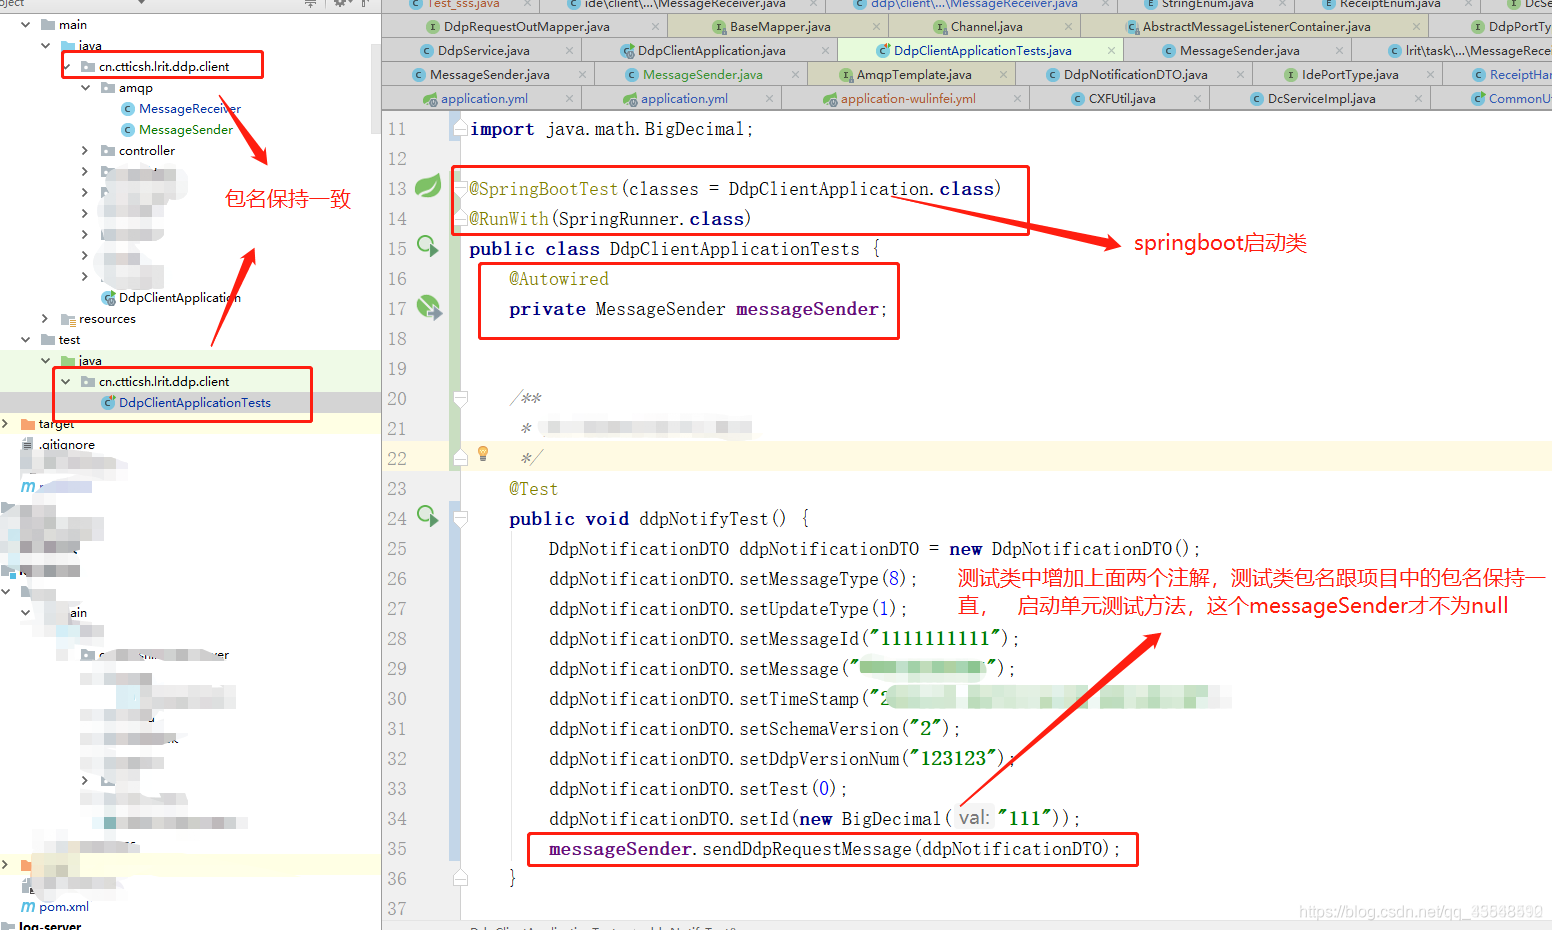The width and height of the screenshot is (1552, 930).
Task: Select MessageReceiver in the project tree
Action: click(190, 109)
